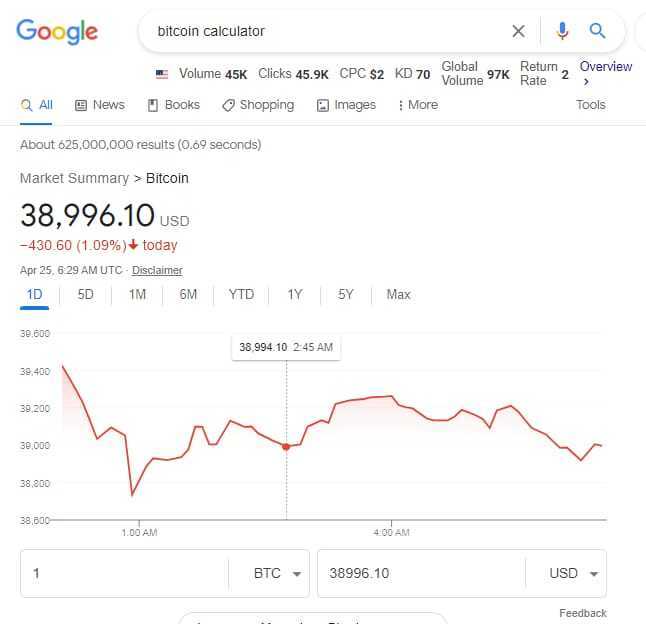The image size is (646, 624).
Task: Open the Tools button
Action: pyautogui.click(x=591, y=105)
